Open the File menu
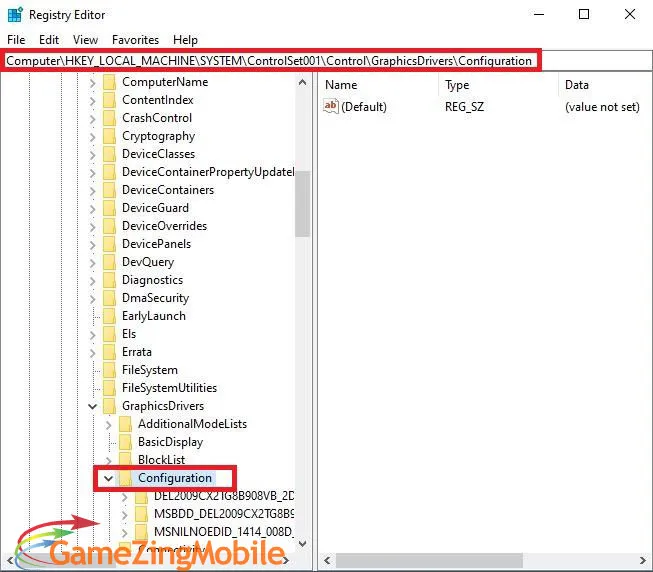This screenshot has width=653, height=572. tap(16, 40)
